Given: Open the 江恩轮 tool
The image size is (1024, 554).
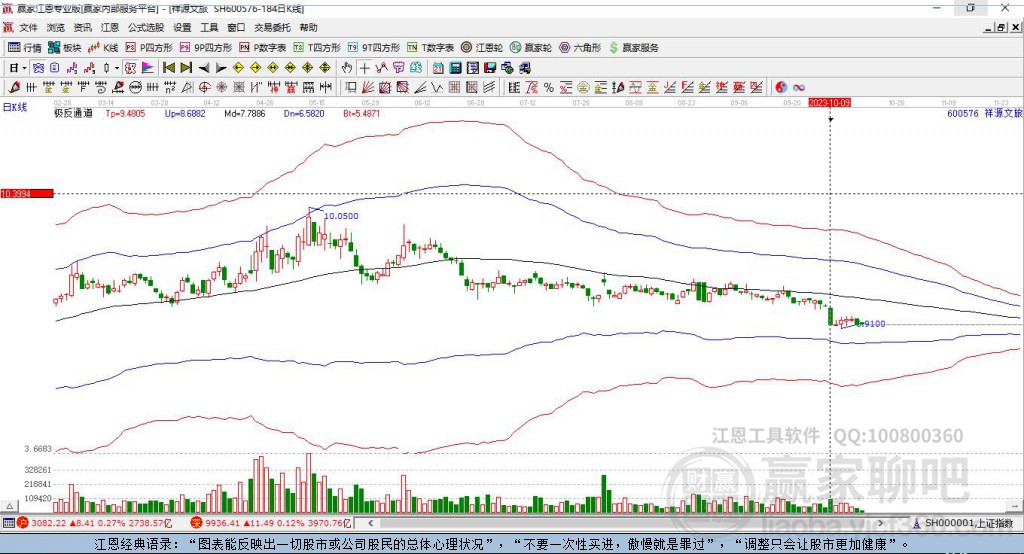Looking at the screenshot, I should pos(482,48).
